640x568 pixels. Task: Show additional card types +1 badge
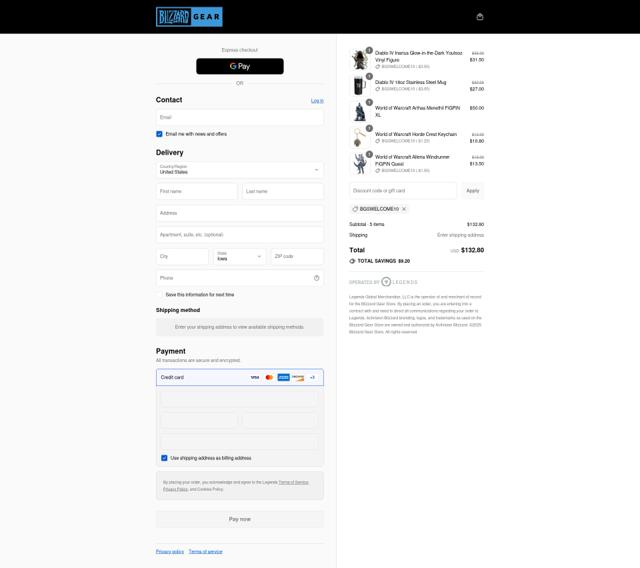pos(312,377)
